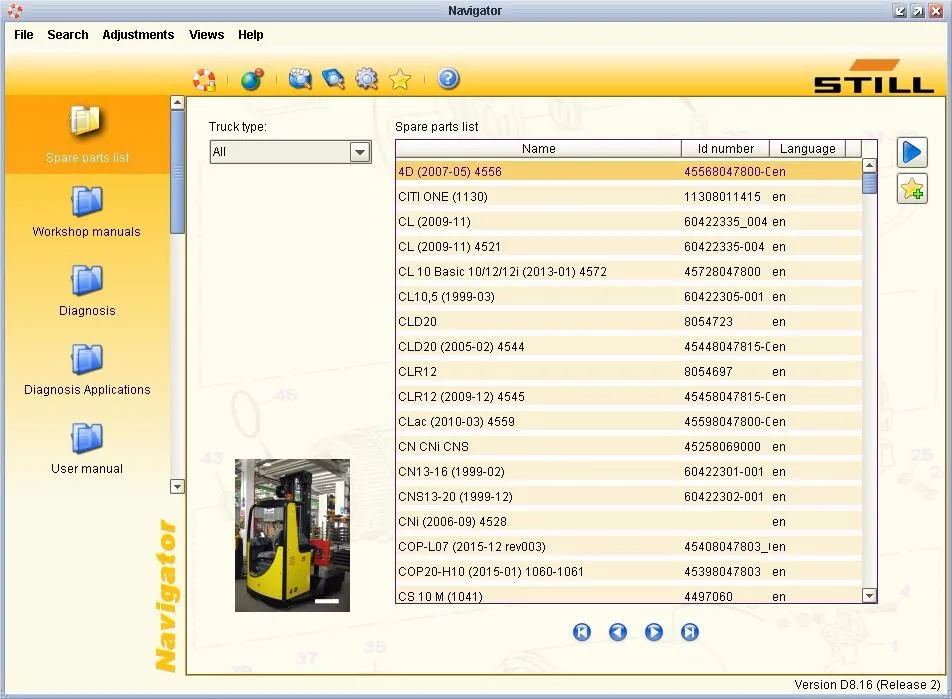Open help via blue question mark icon
Screen dimensions: 952x699
coord(448,79)
